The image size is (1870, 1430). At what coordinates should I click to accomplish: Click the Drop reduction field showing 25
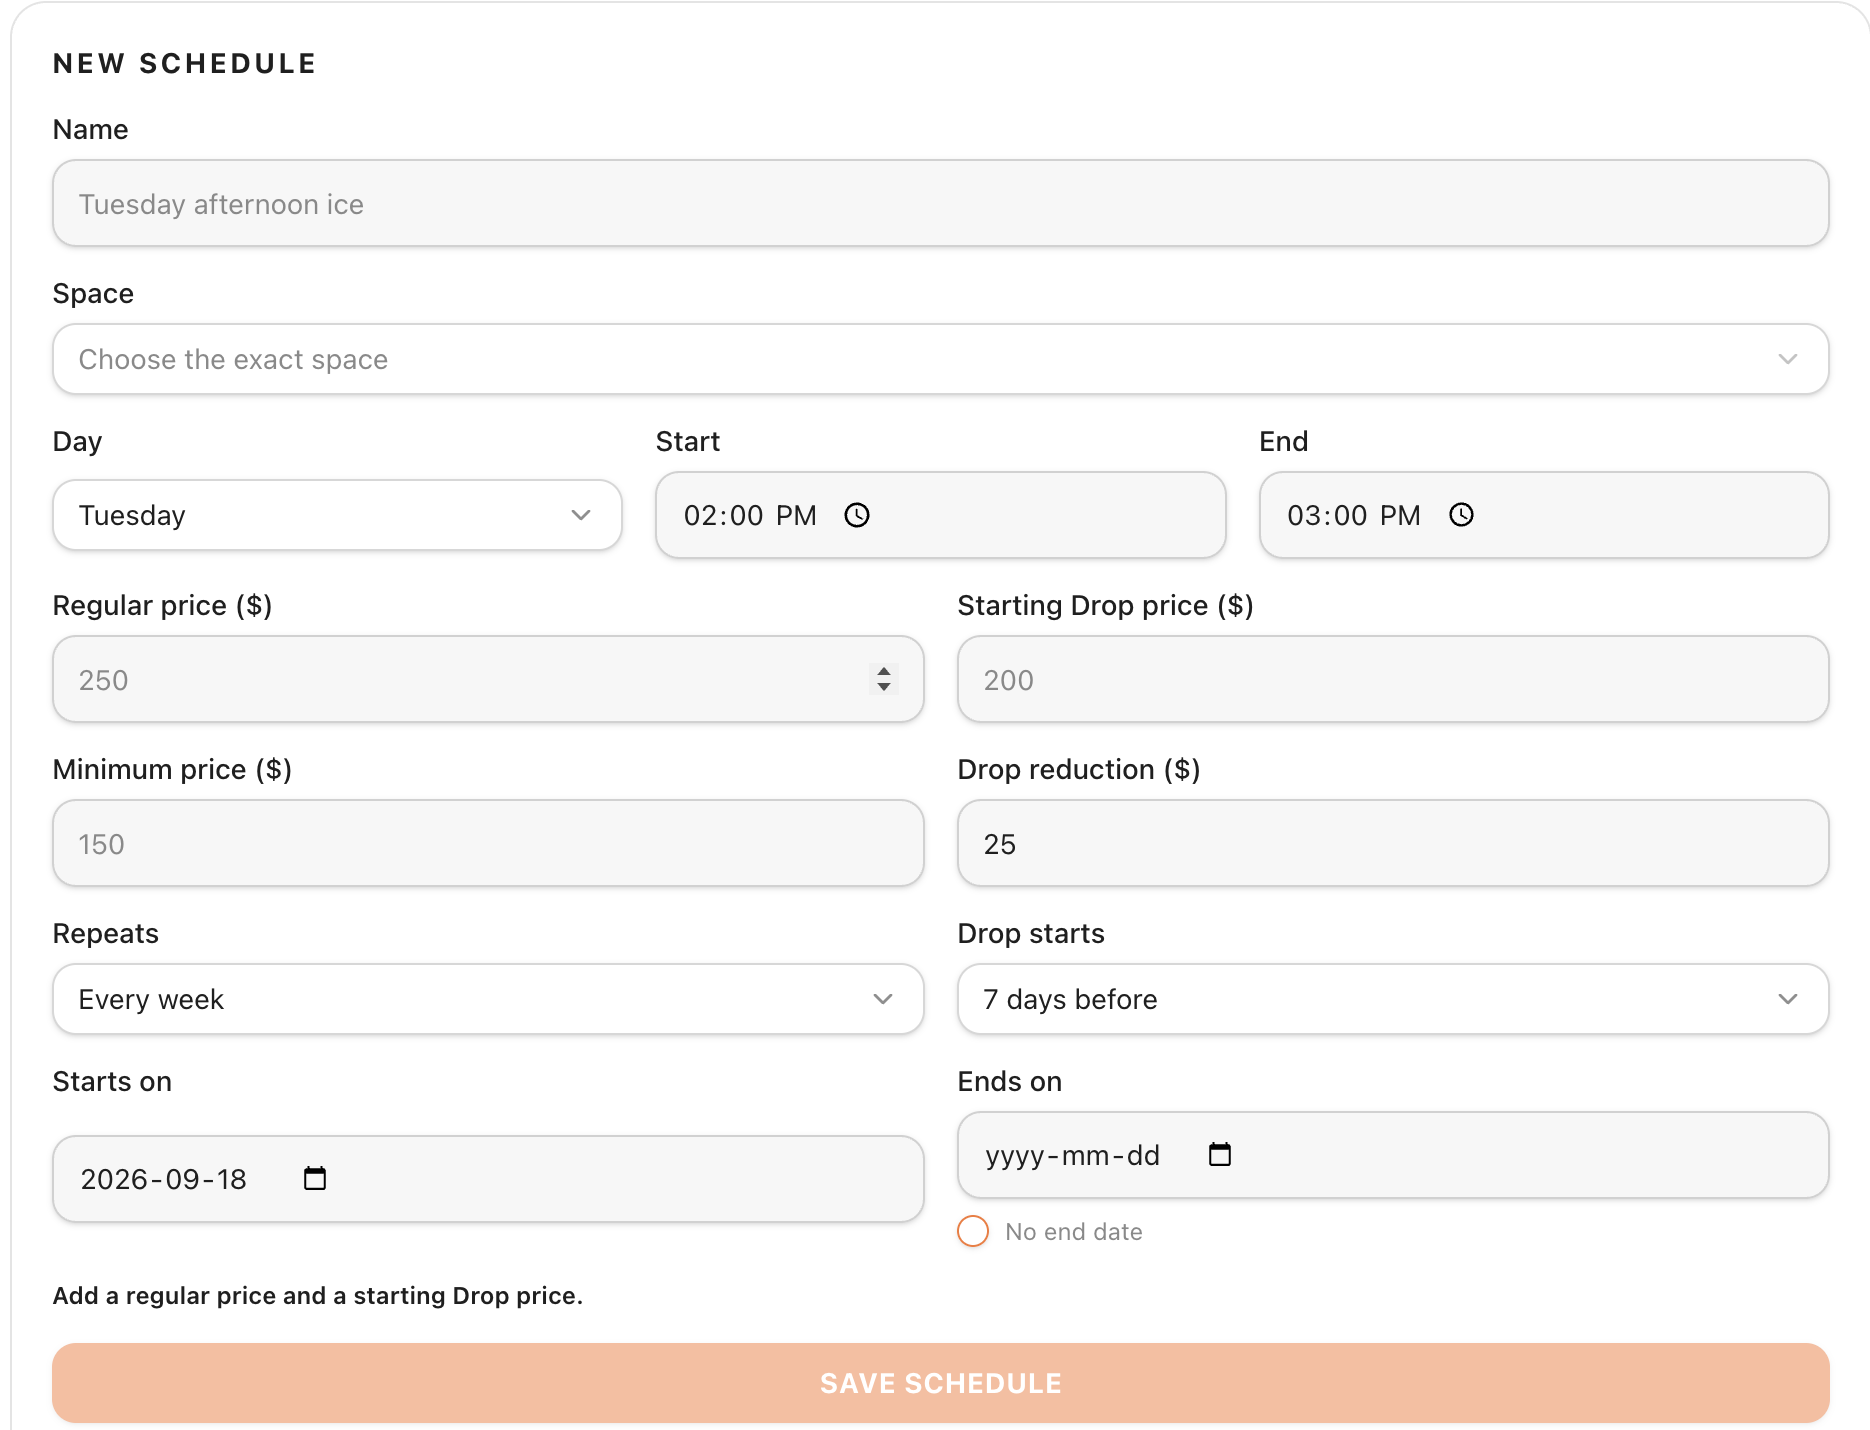pos(1393,843)
